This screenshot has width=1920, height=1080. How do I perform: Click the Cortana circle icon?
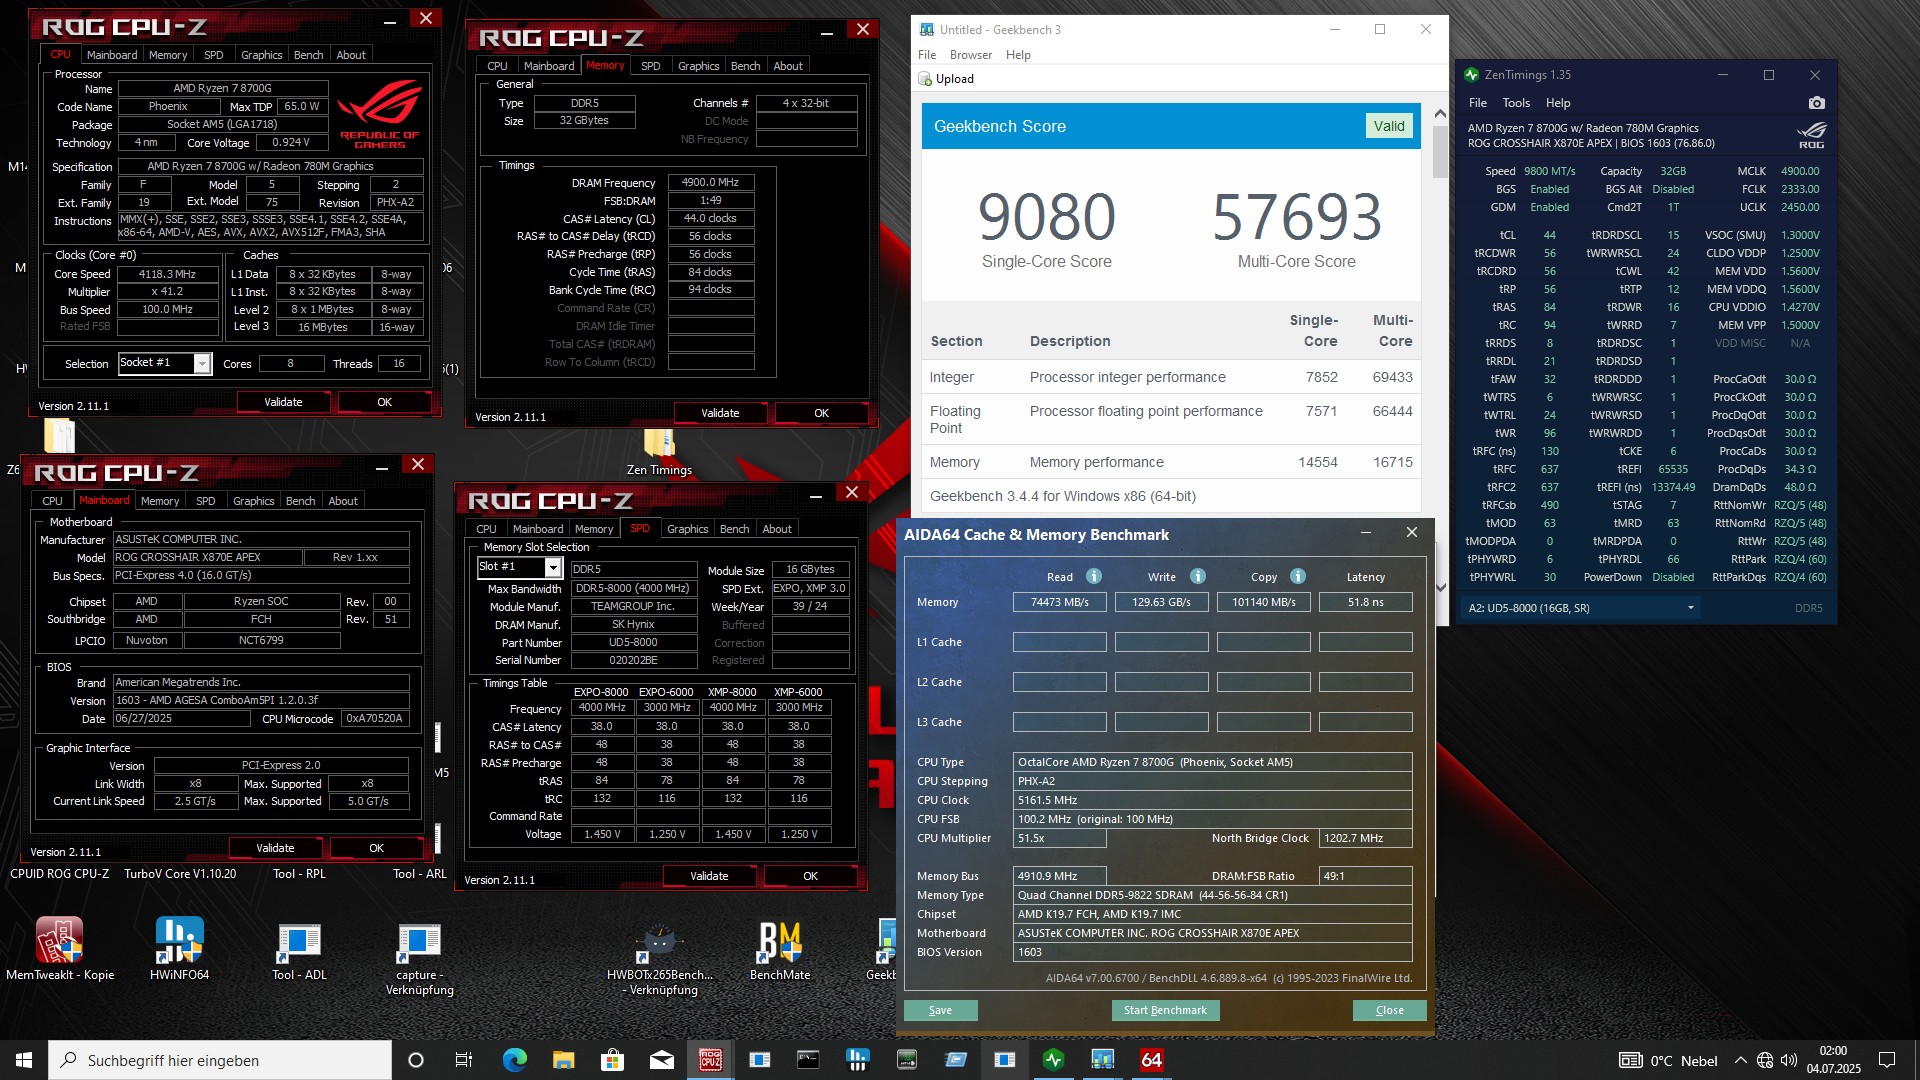coord(416,1060)
